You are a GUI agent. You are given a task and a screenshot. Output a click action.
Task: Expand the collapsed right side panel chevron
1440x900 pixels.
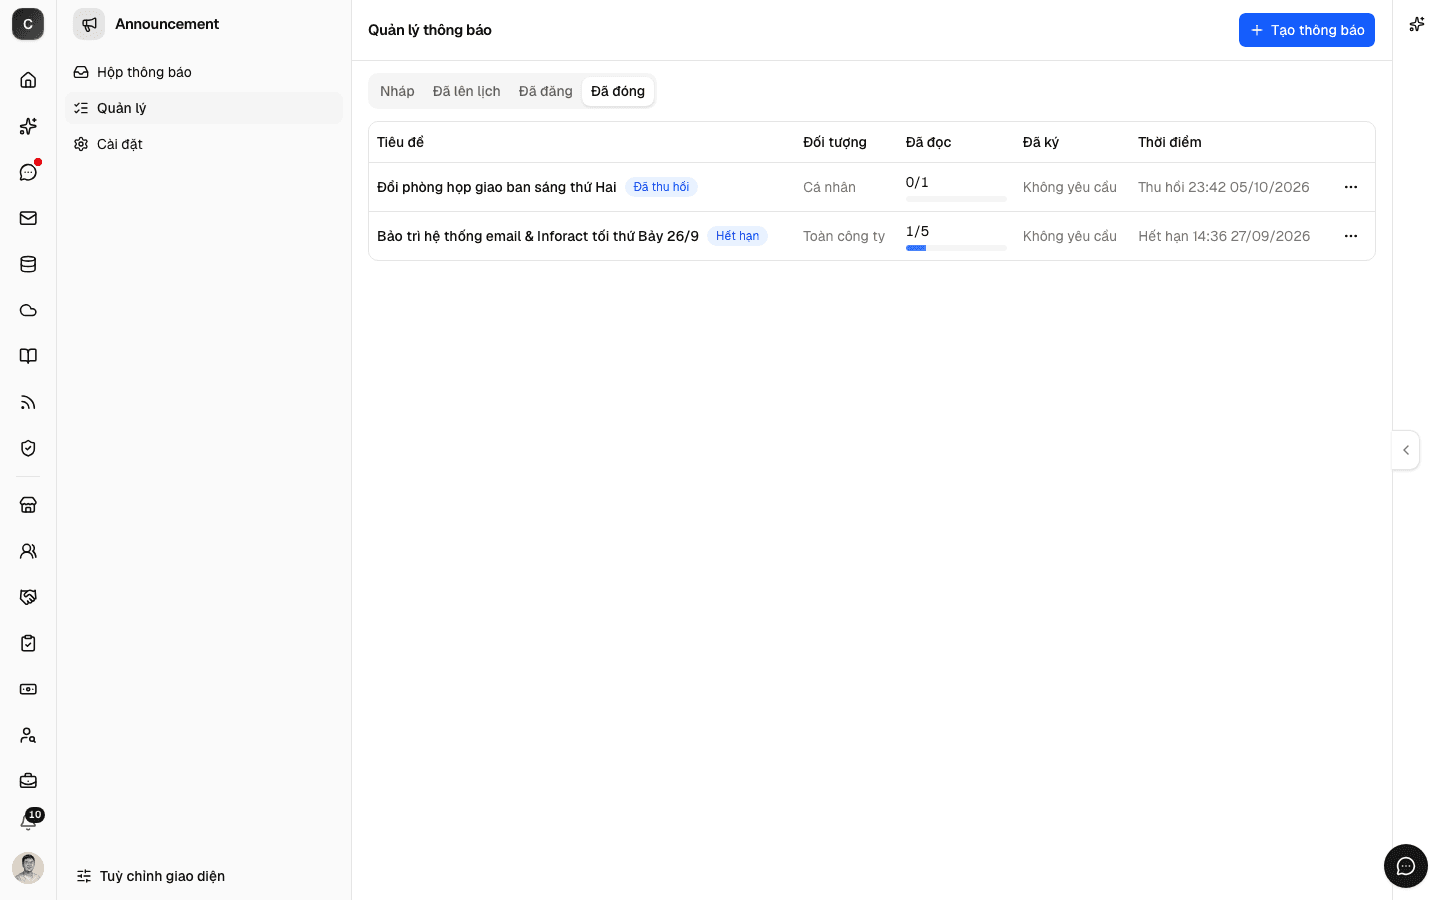(x=1406, y=450)
